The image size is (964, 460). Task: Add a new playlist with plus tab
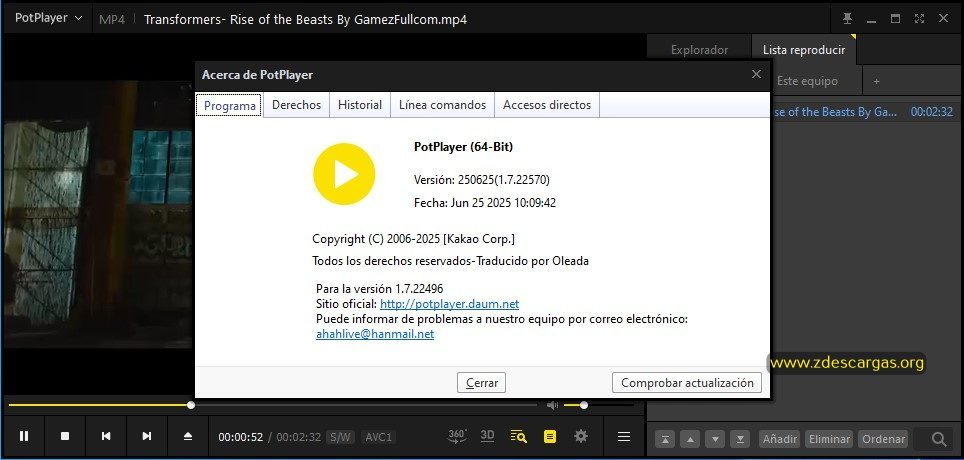pos(877,81)
